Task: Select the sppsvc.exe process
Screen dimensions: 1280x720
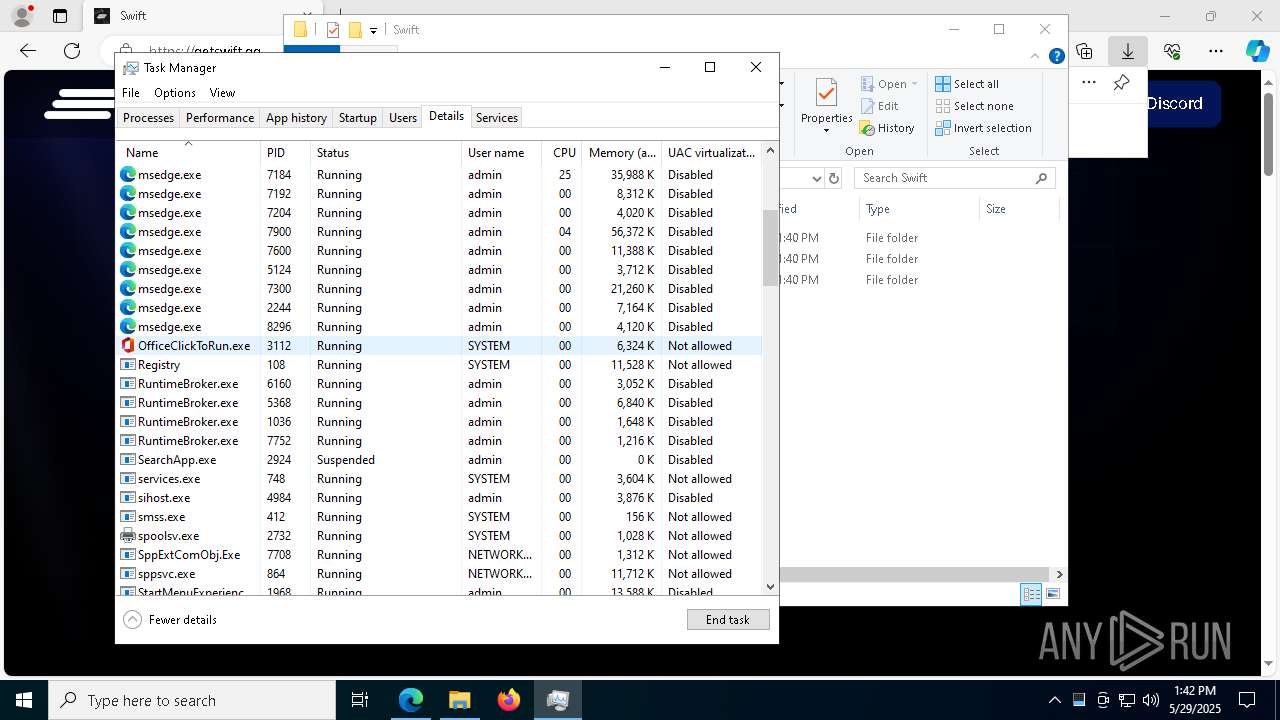Action: [440, 573]
